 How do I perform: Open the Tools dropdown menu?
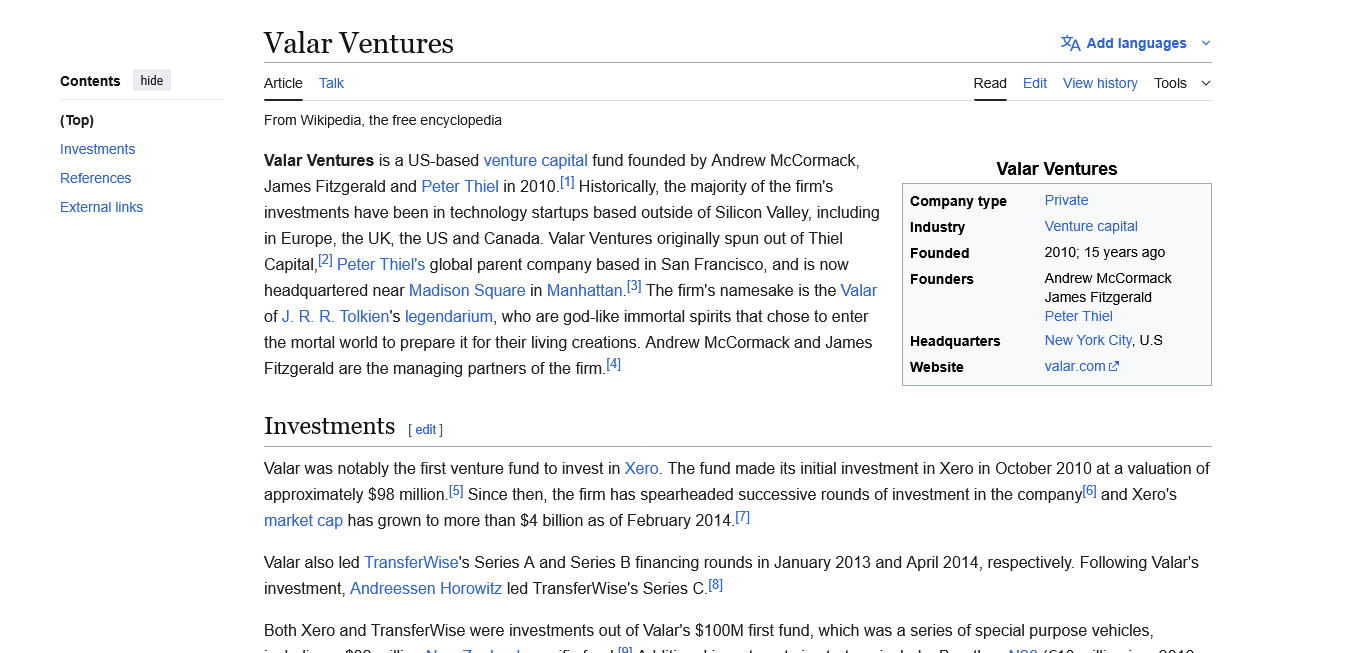[1182, 83]
